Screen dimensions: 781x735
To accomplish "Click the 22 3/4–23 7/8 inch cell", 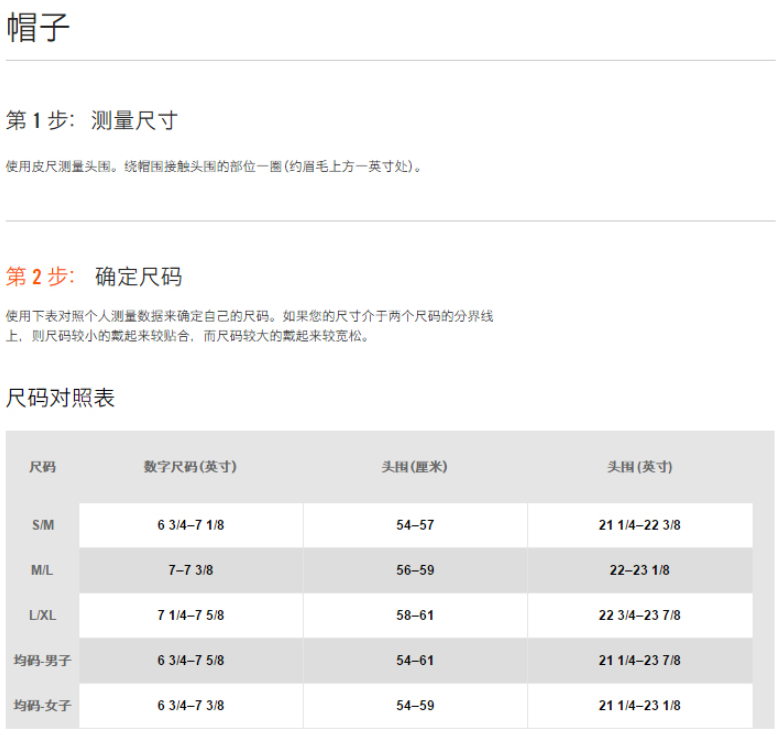I will pos(639,615).
